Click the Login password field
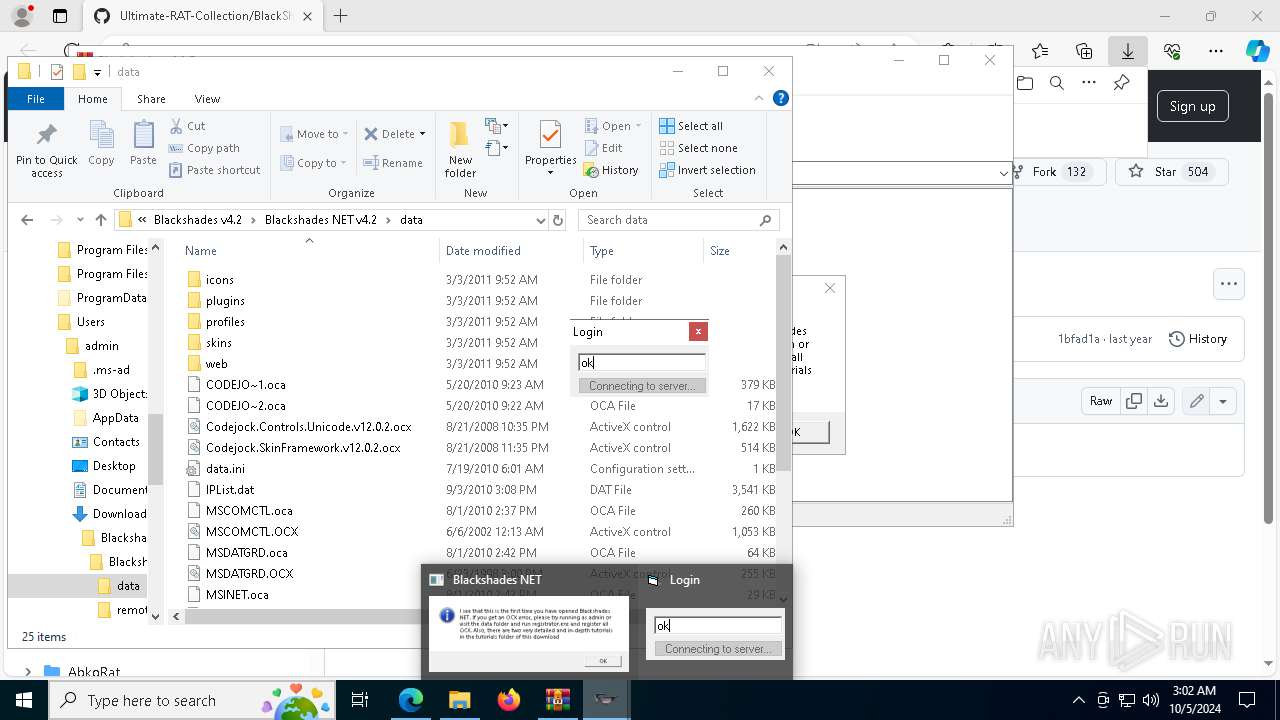1280x720 pixels. 642,363
